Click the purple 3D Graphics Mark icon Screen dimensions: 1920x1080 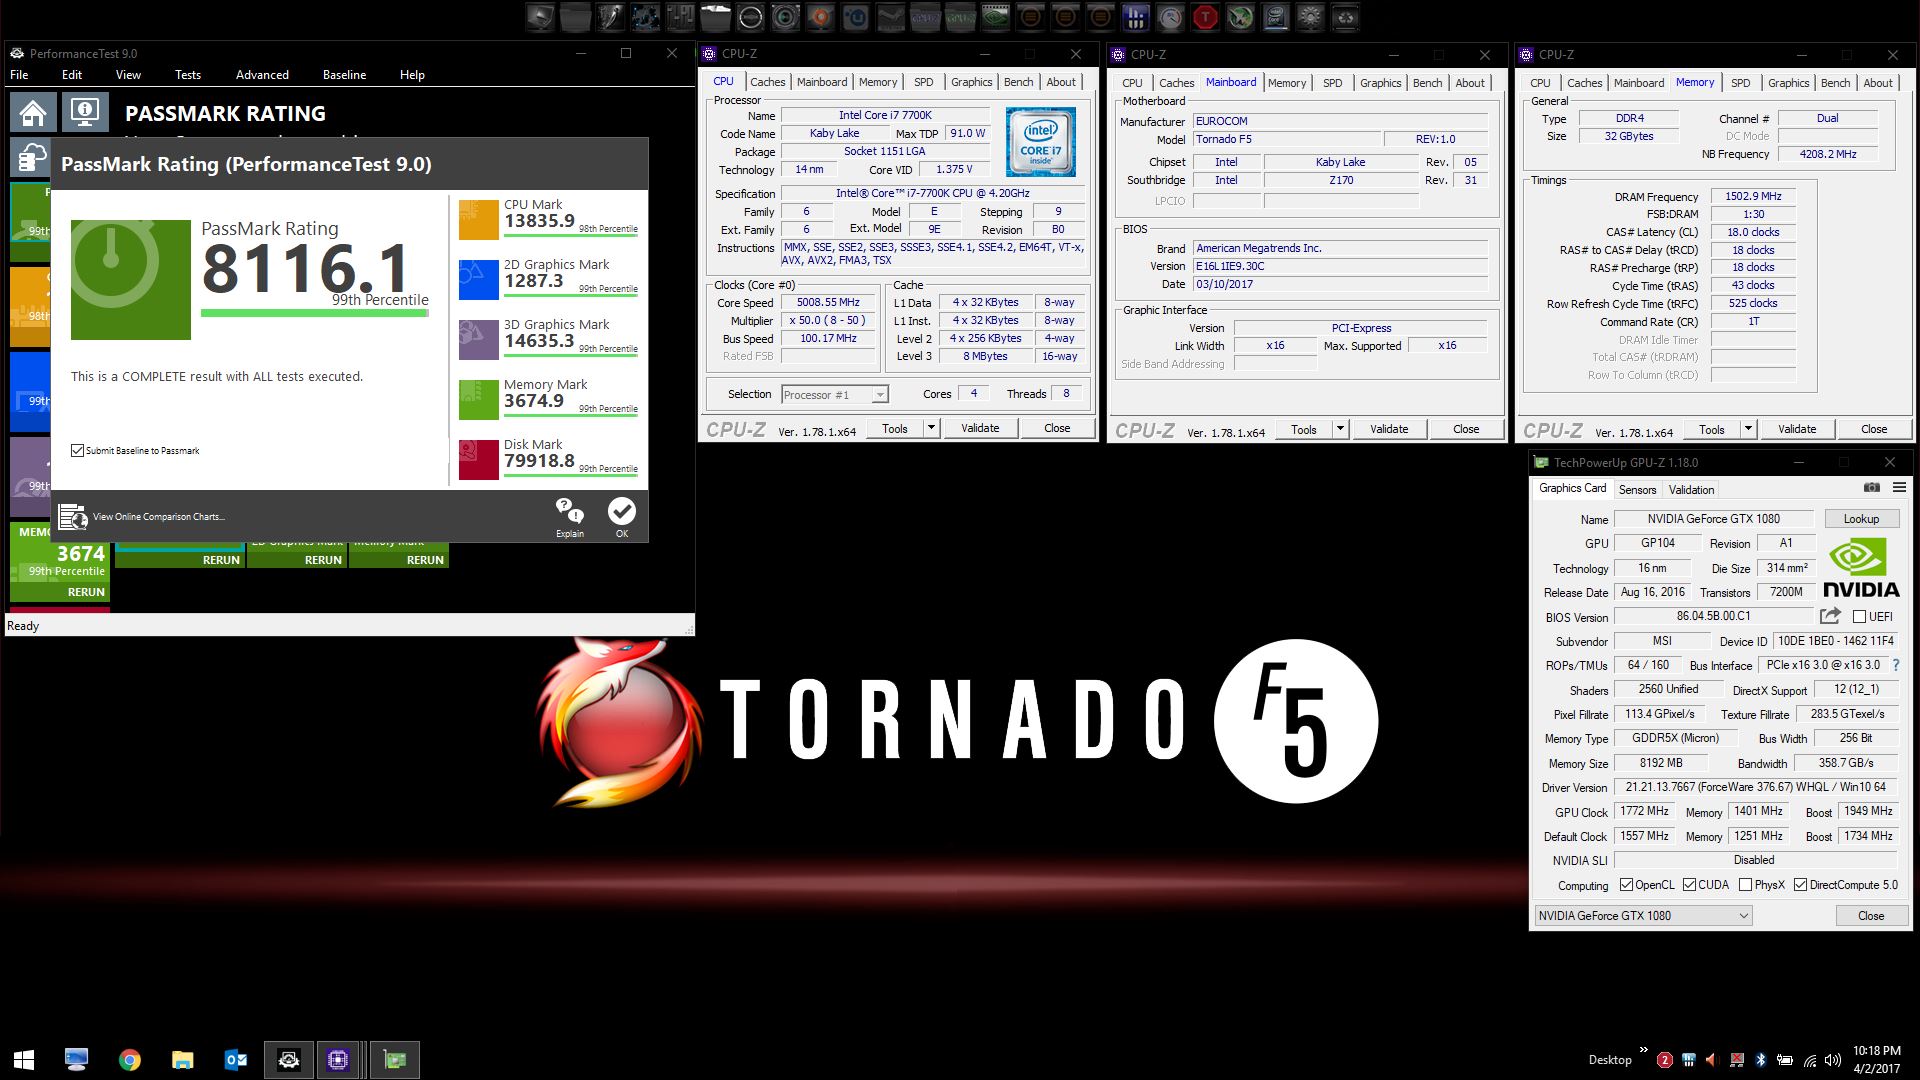pos(478,340)
